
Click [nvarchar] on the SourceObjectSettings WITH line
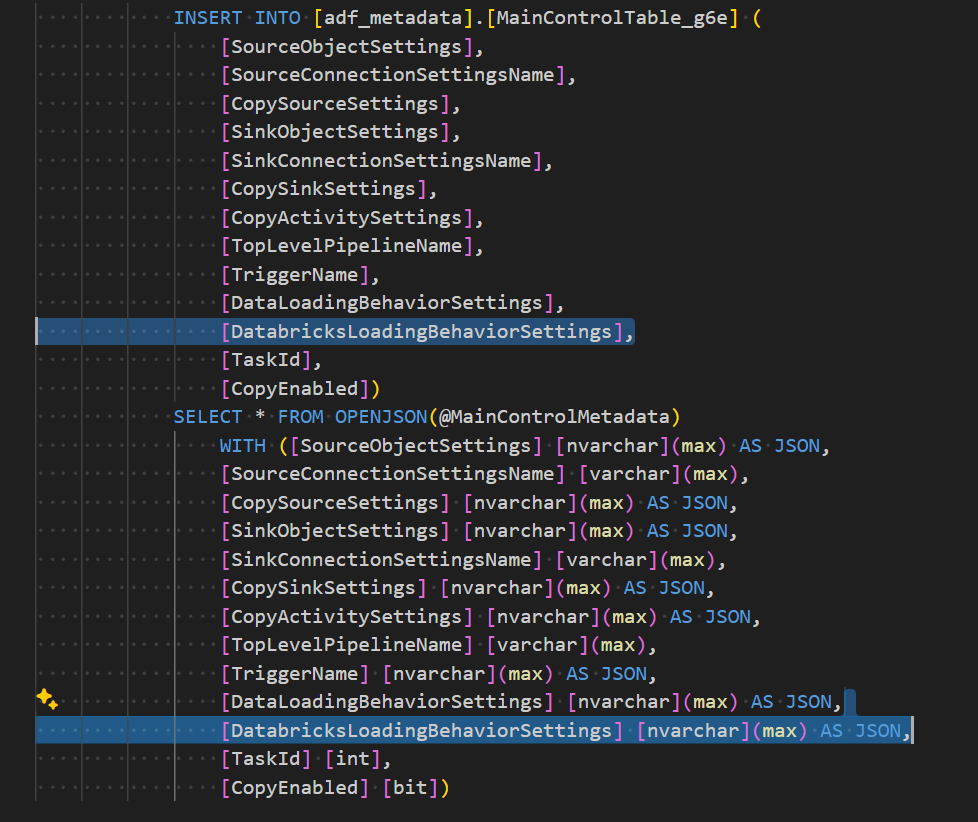point(612,446)
